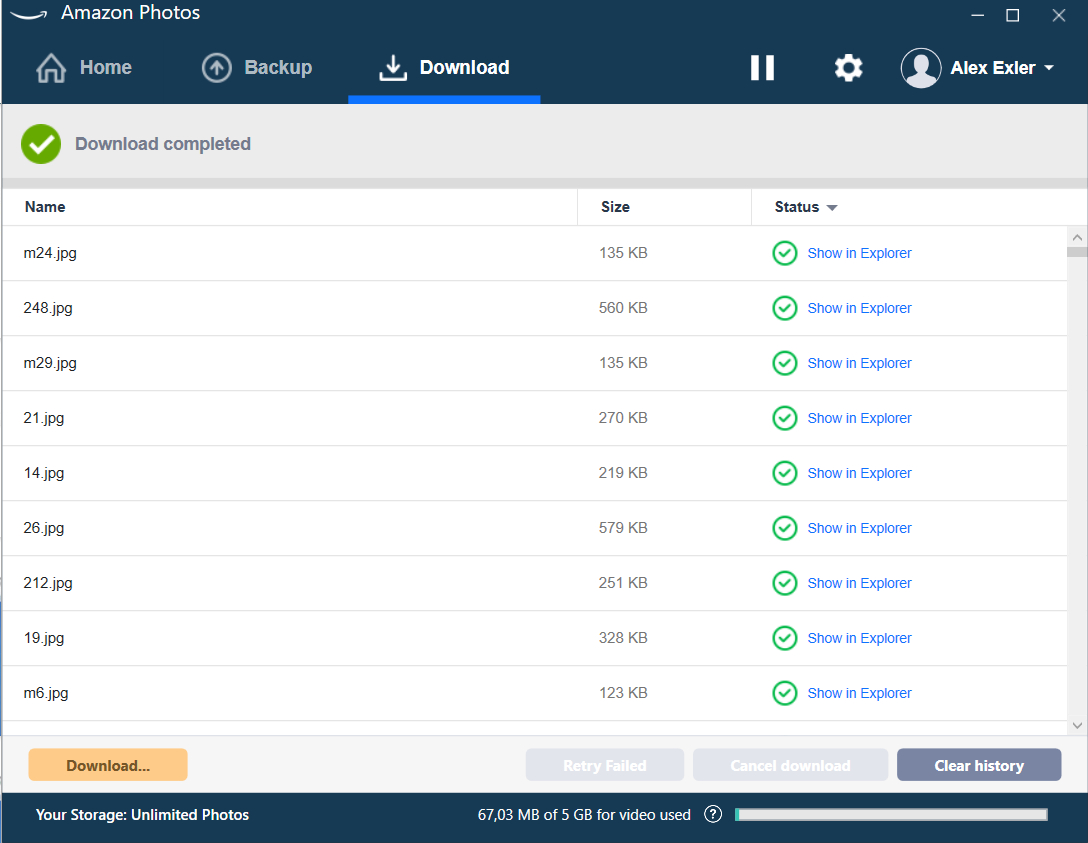Select the Download tab

pyautogui.click(x=445, y=68)
